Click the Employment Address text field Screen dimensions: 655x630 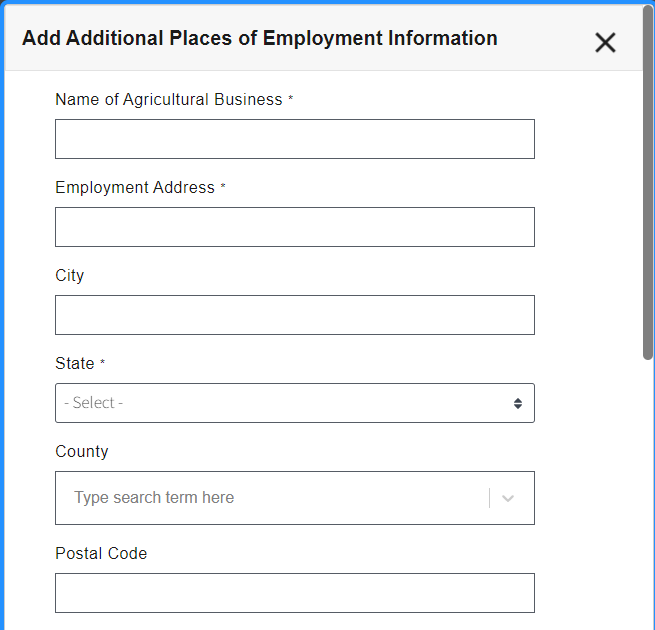click(x=295, y=227)
